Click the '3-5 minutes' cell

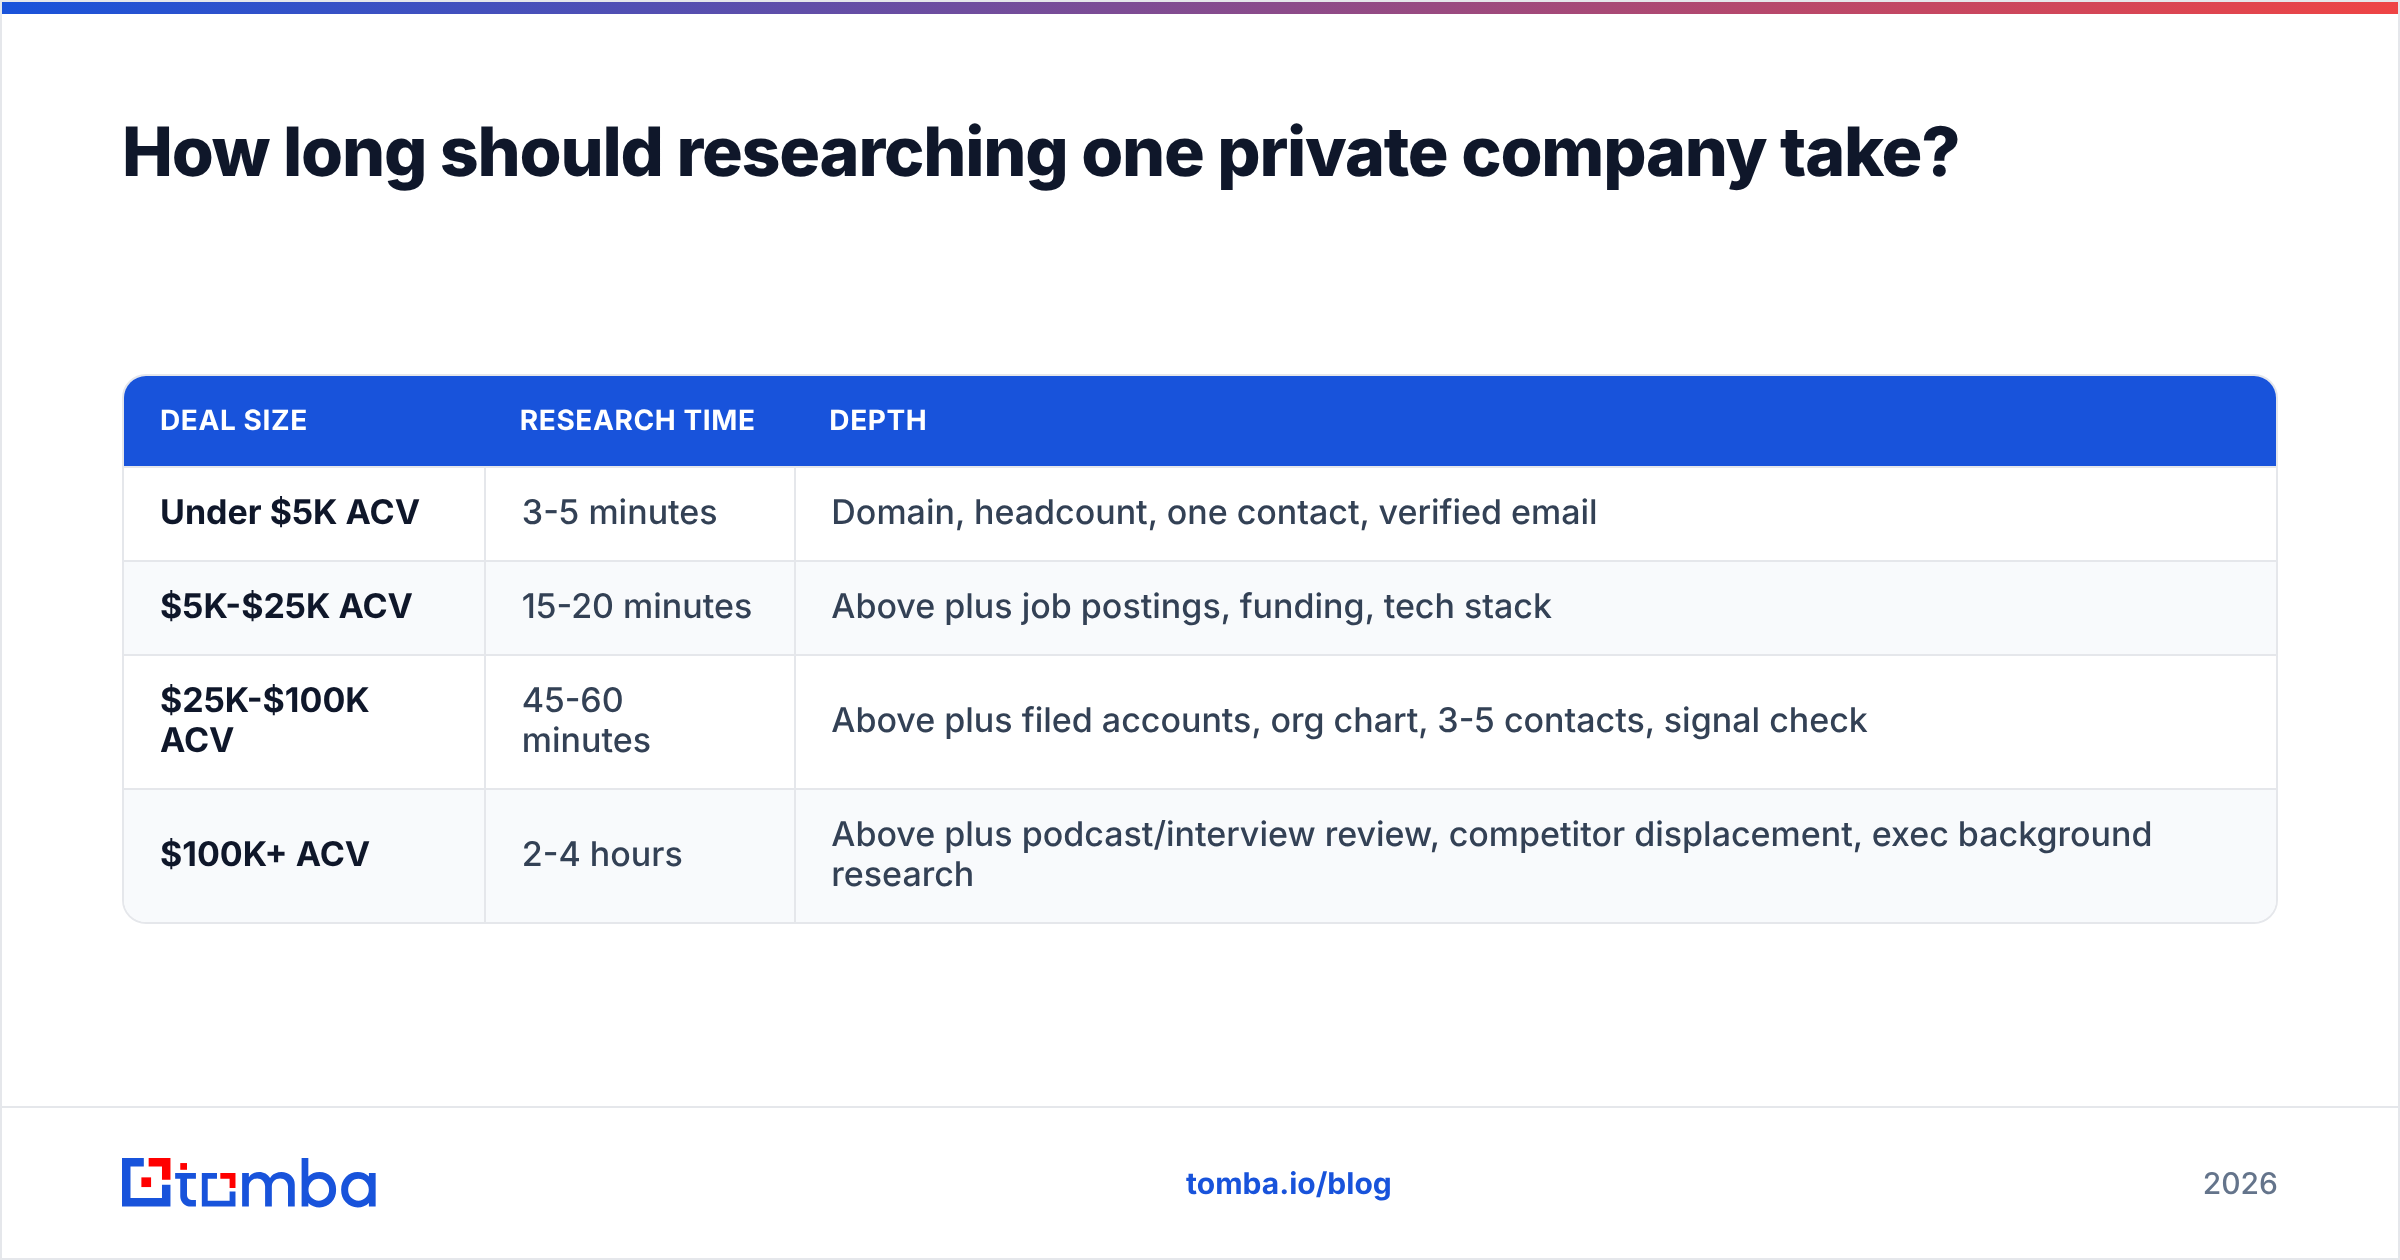(640, 513)
